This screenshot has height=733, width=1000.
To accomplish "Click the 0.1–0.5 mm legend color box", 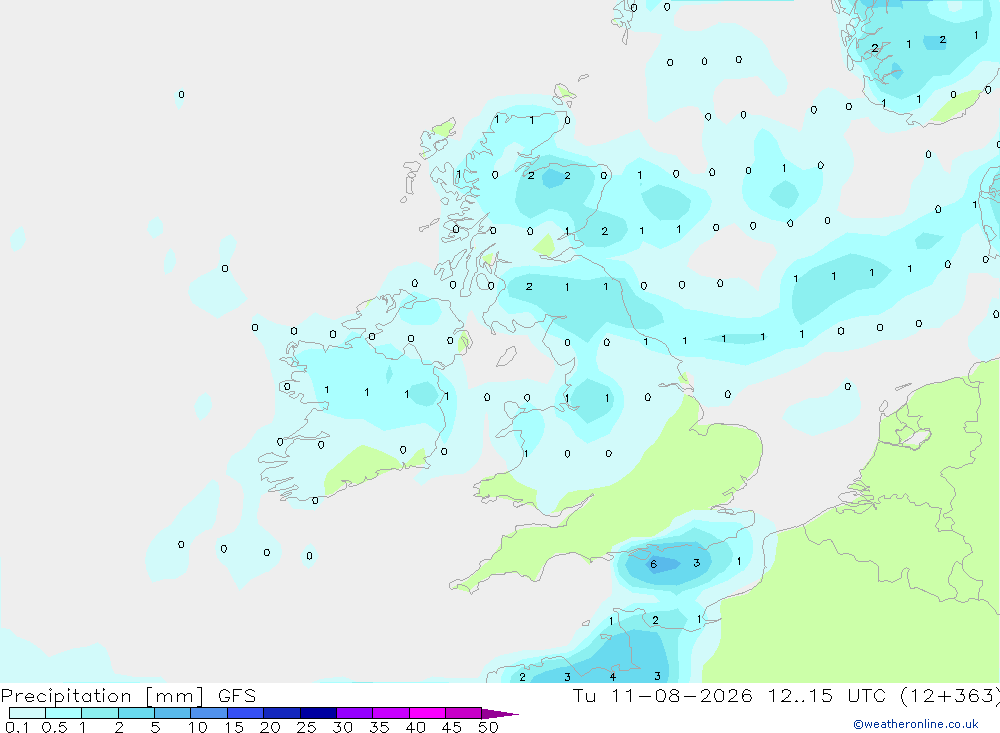I will pyautogui.click(x=27, y=713).
